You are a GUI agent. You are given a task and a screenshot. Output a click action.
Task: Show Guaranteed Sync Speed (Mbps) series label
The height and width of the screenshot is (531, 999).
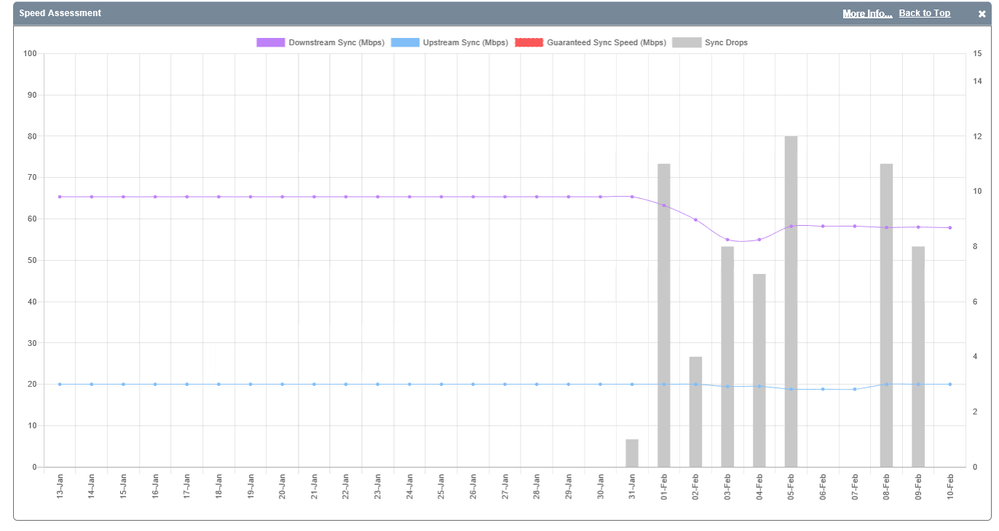coord(606,43)
